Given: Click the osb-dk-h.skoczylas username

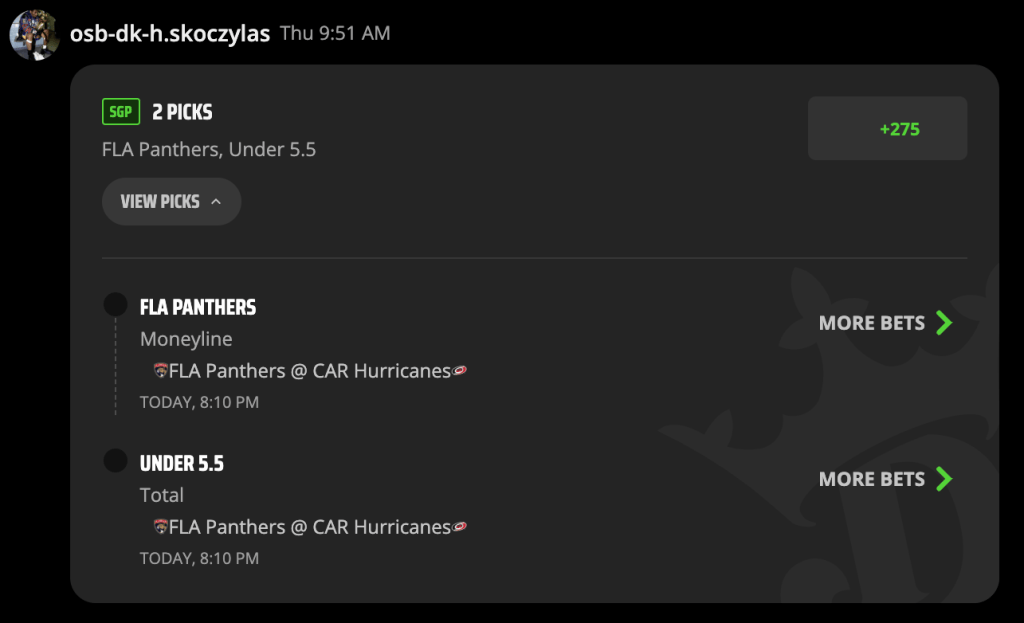Looking at the screenshot, I should coord(170,33).
